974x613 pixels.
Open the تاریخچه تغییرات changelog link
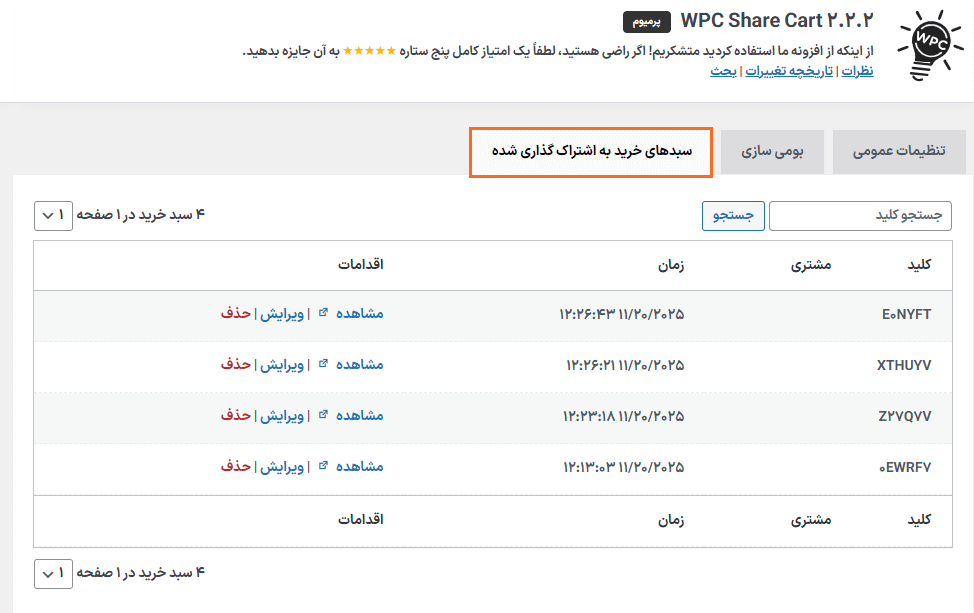(x=789, y=70)
